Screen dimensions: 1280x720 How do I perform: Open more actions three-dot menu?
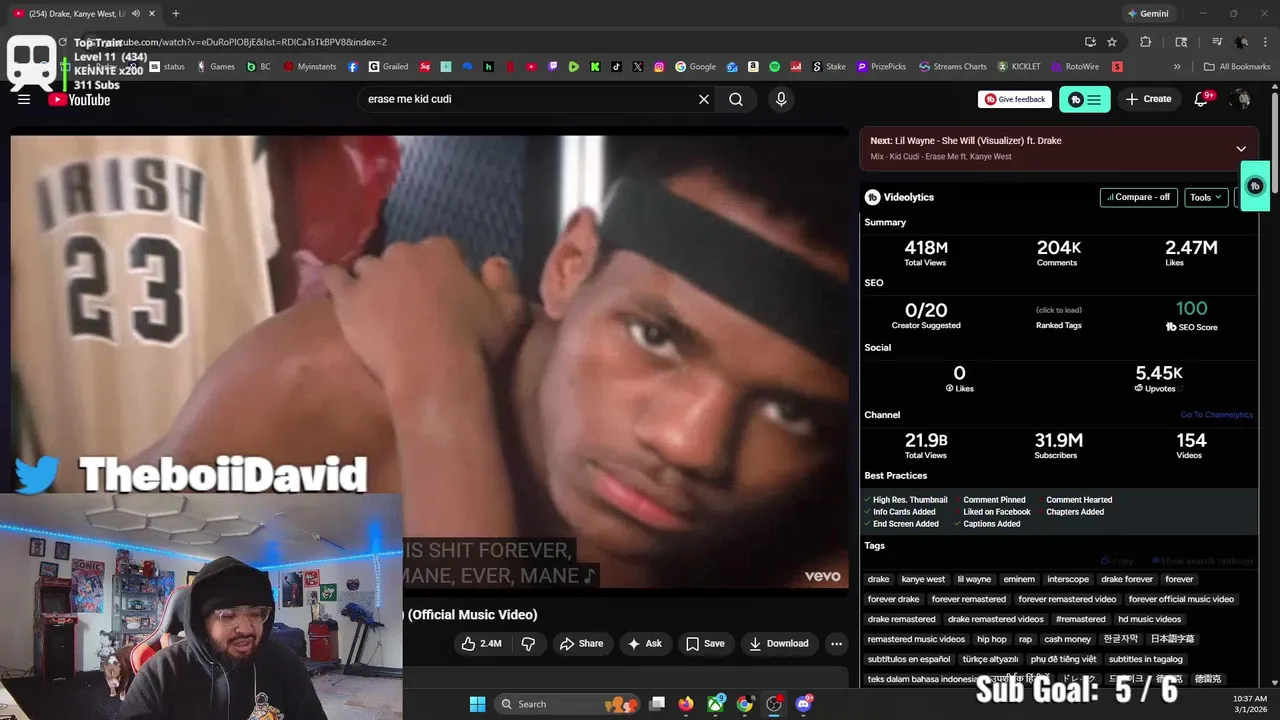837,643
